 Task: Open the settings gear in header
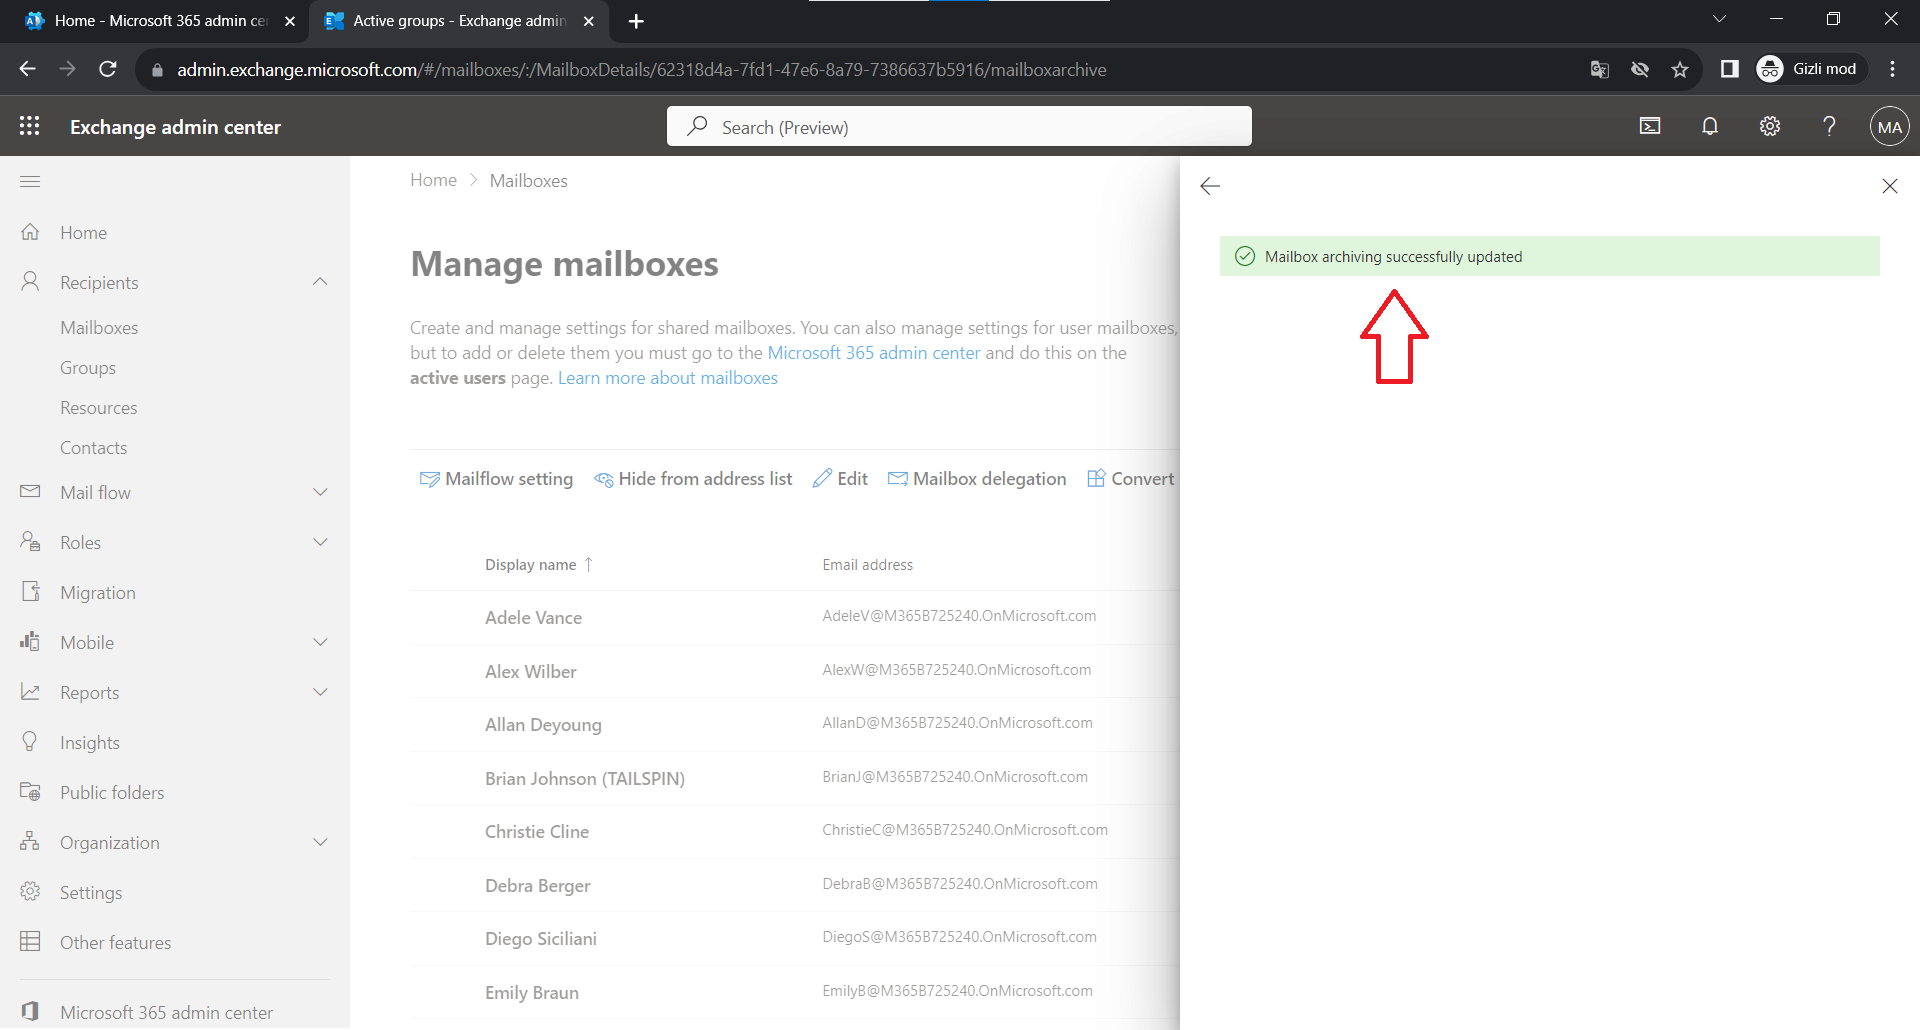(x=1770, y=126)
